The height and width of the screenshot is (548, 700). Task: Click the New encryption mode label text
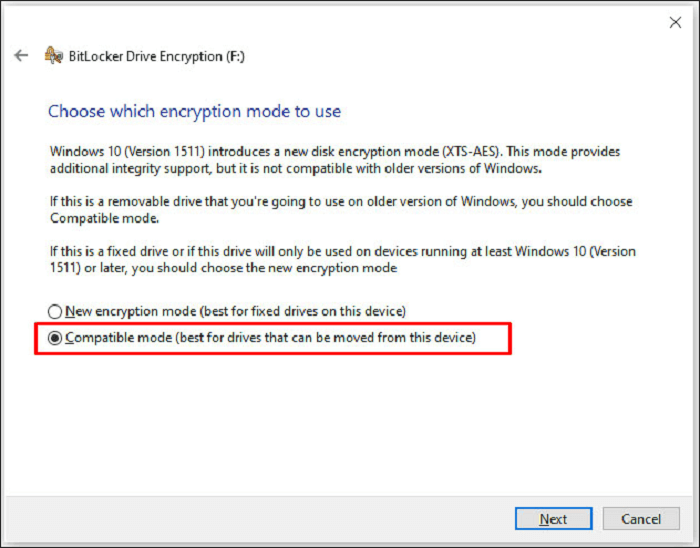tap(235, 311)
